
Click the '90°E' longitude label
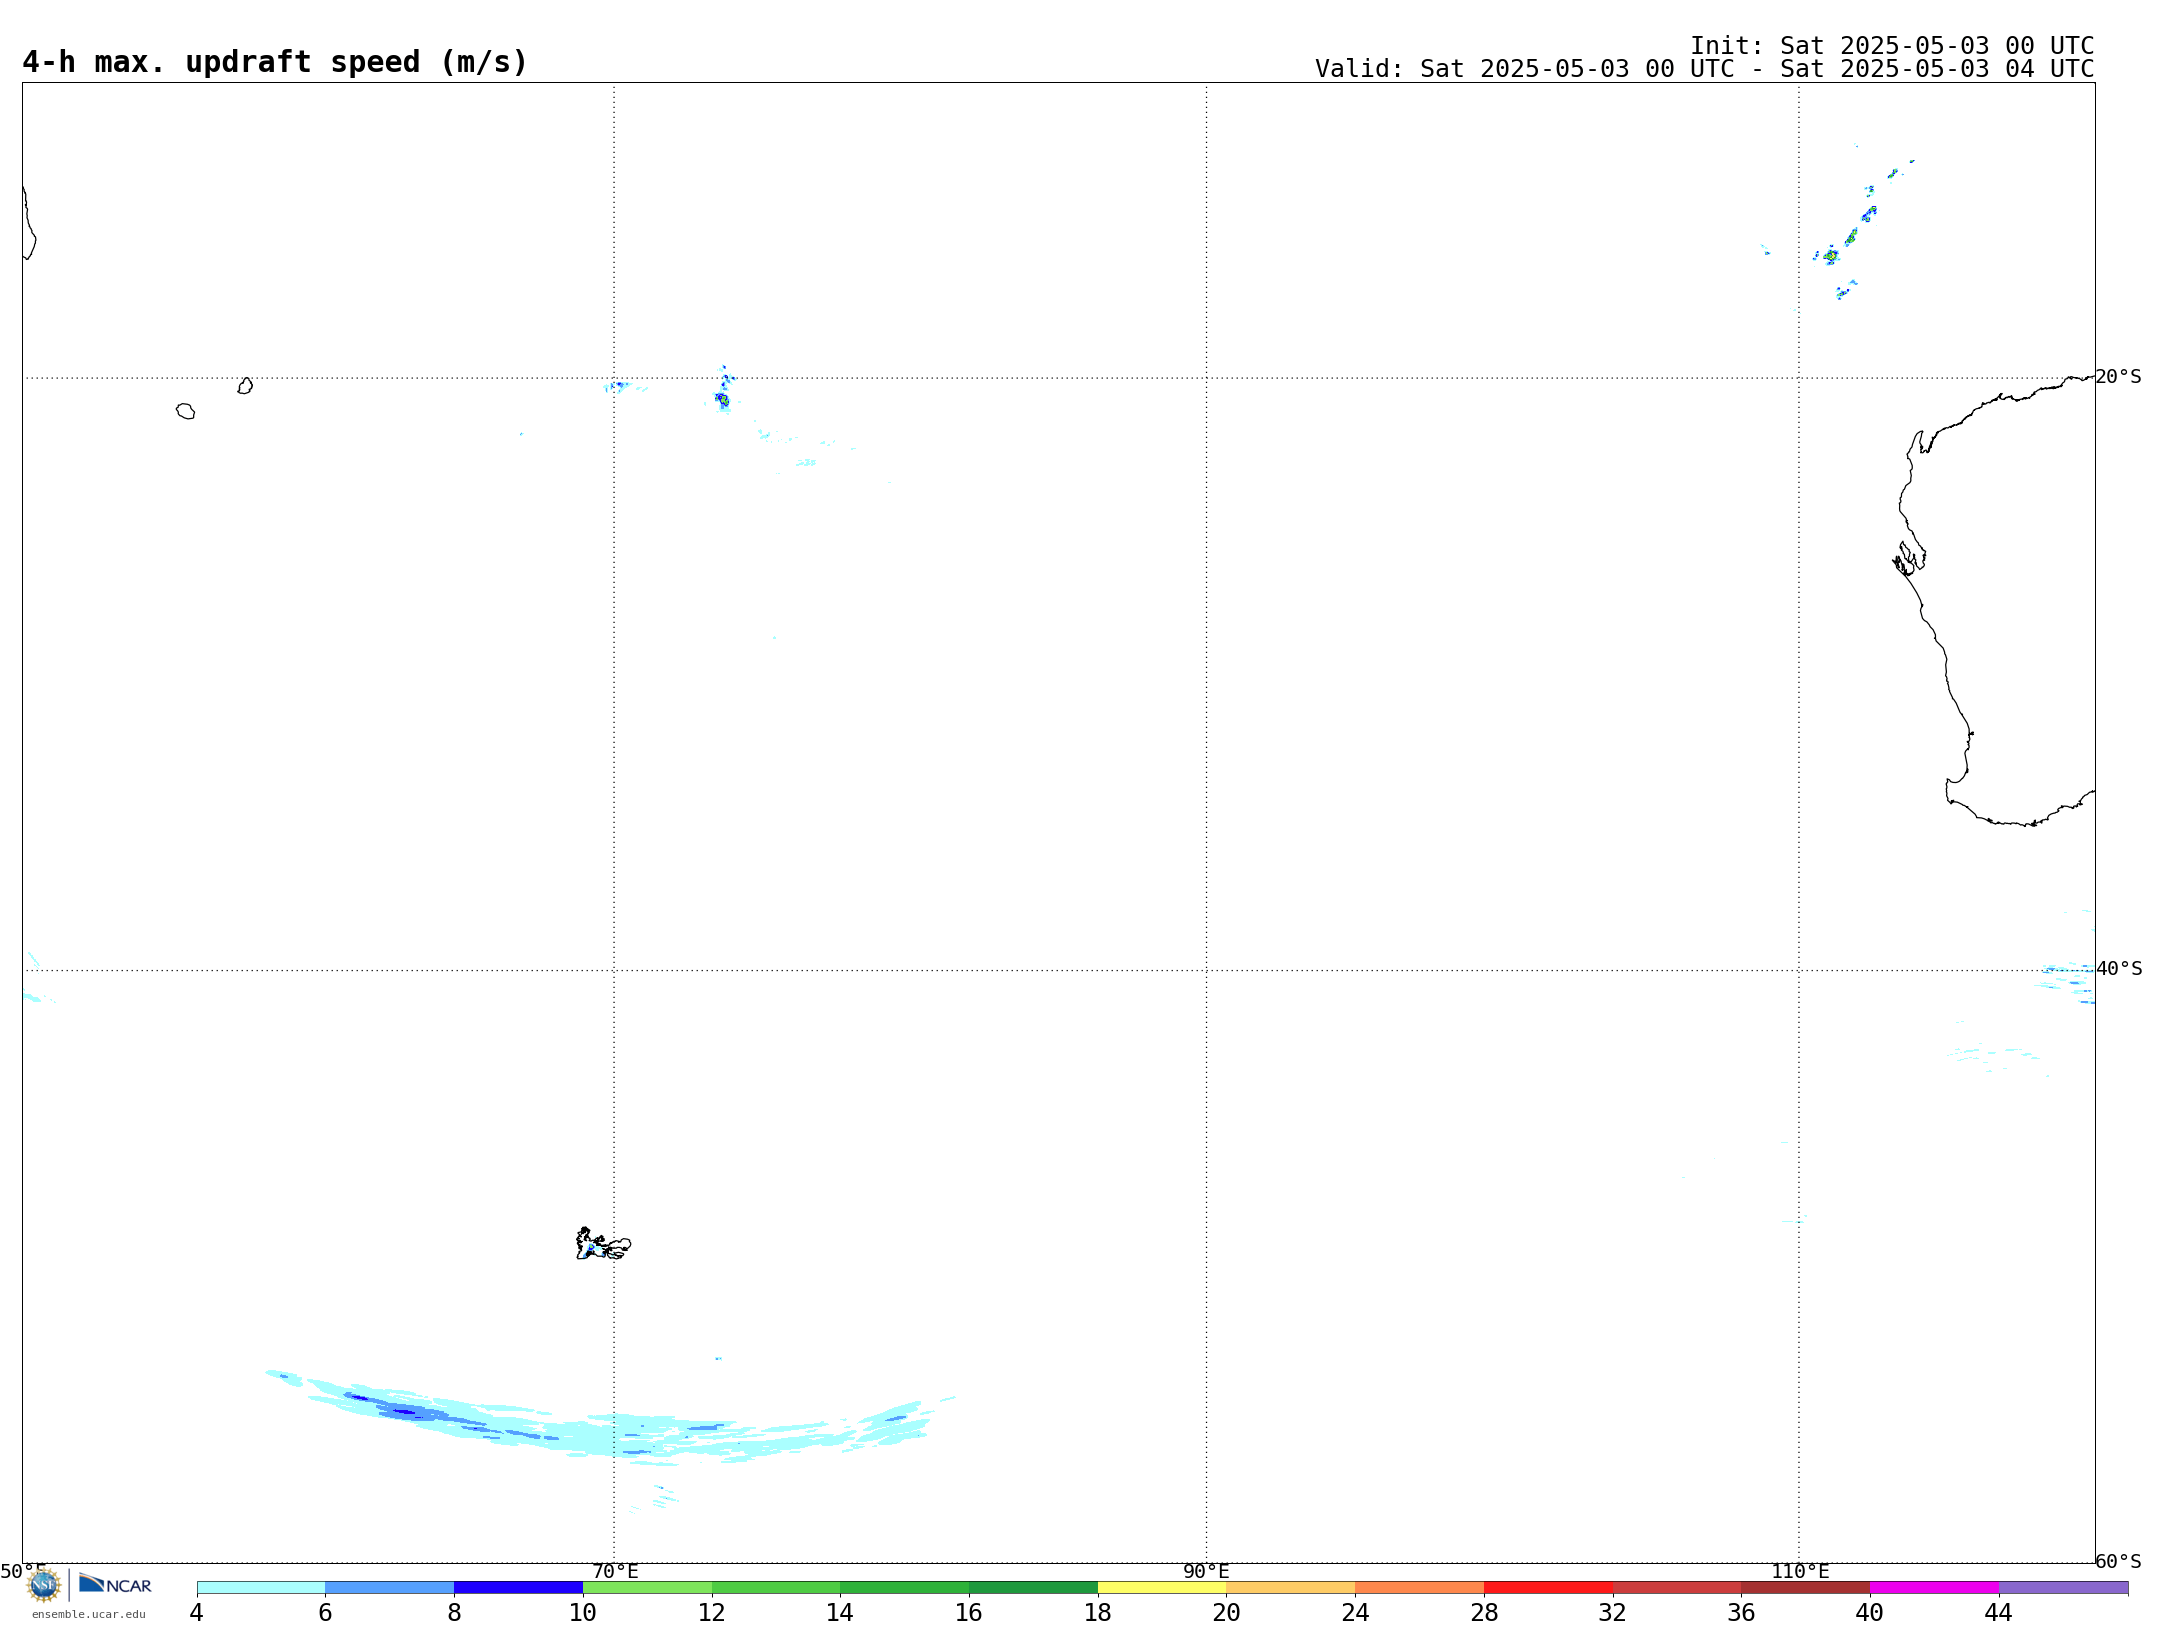[x=1207, y=1571]
